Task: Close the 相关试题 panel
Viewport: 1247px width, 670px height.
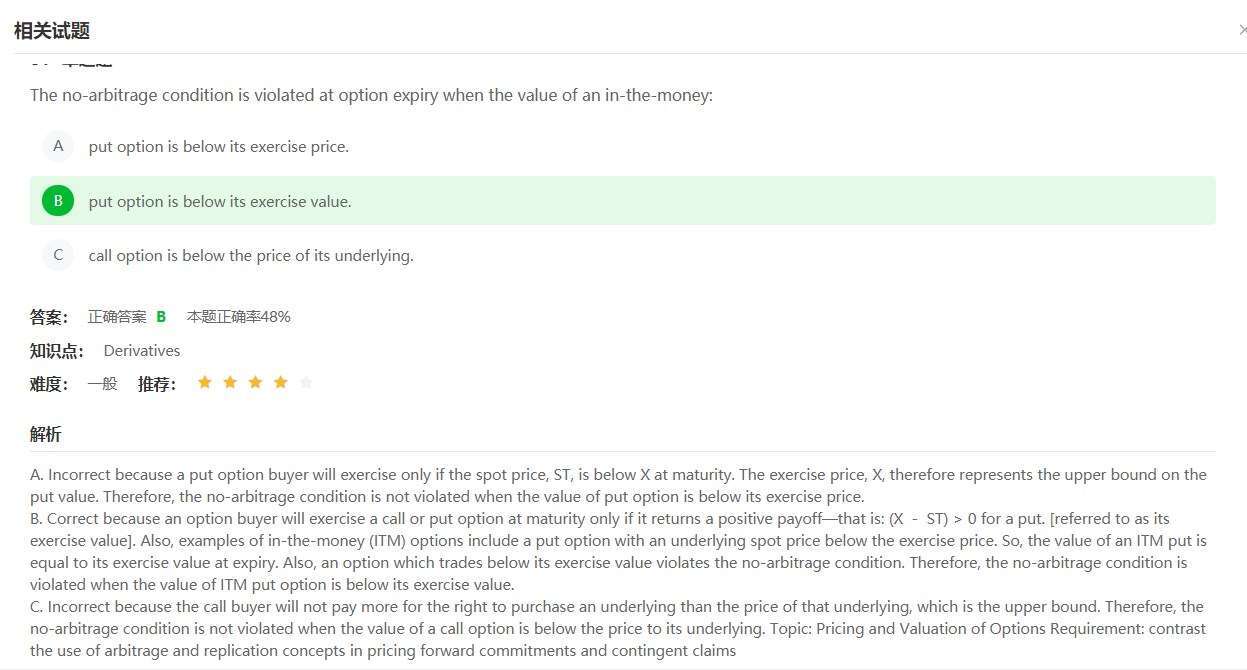Action: pyautogui.click(x=1242, y=30)
